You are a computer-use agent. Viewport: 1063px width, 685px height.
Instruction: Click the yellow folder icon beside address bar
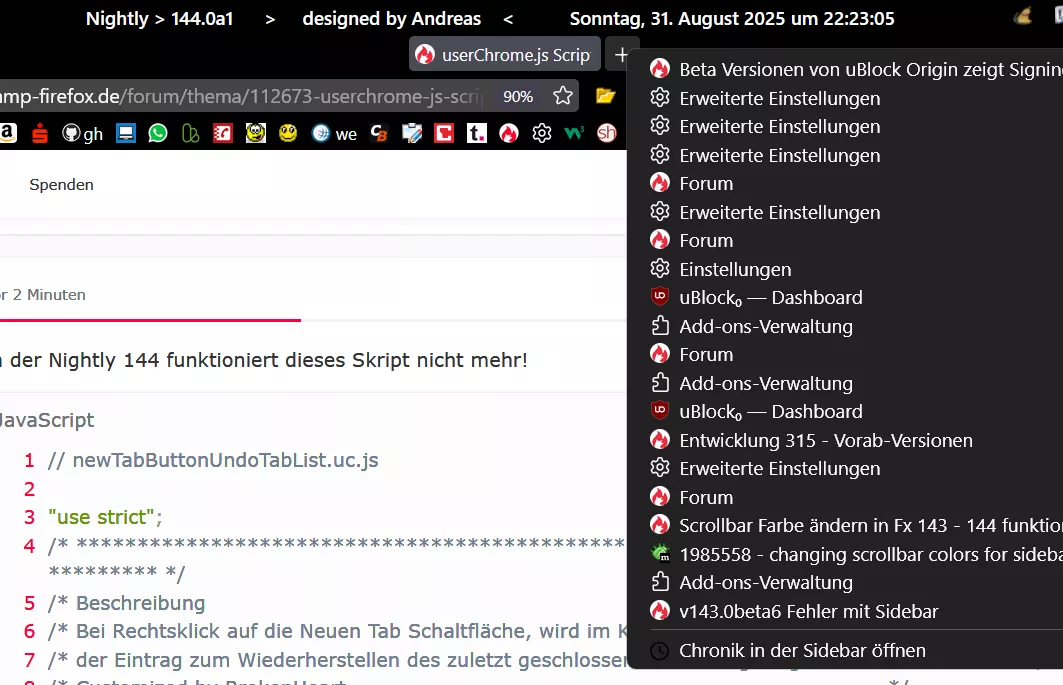pyautogui.click(x=605, y=96)
